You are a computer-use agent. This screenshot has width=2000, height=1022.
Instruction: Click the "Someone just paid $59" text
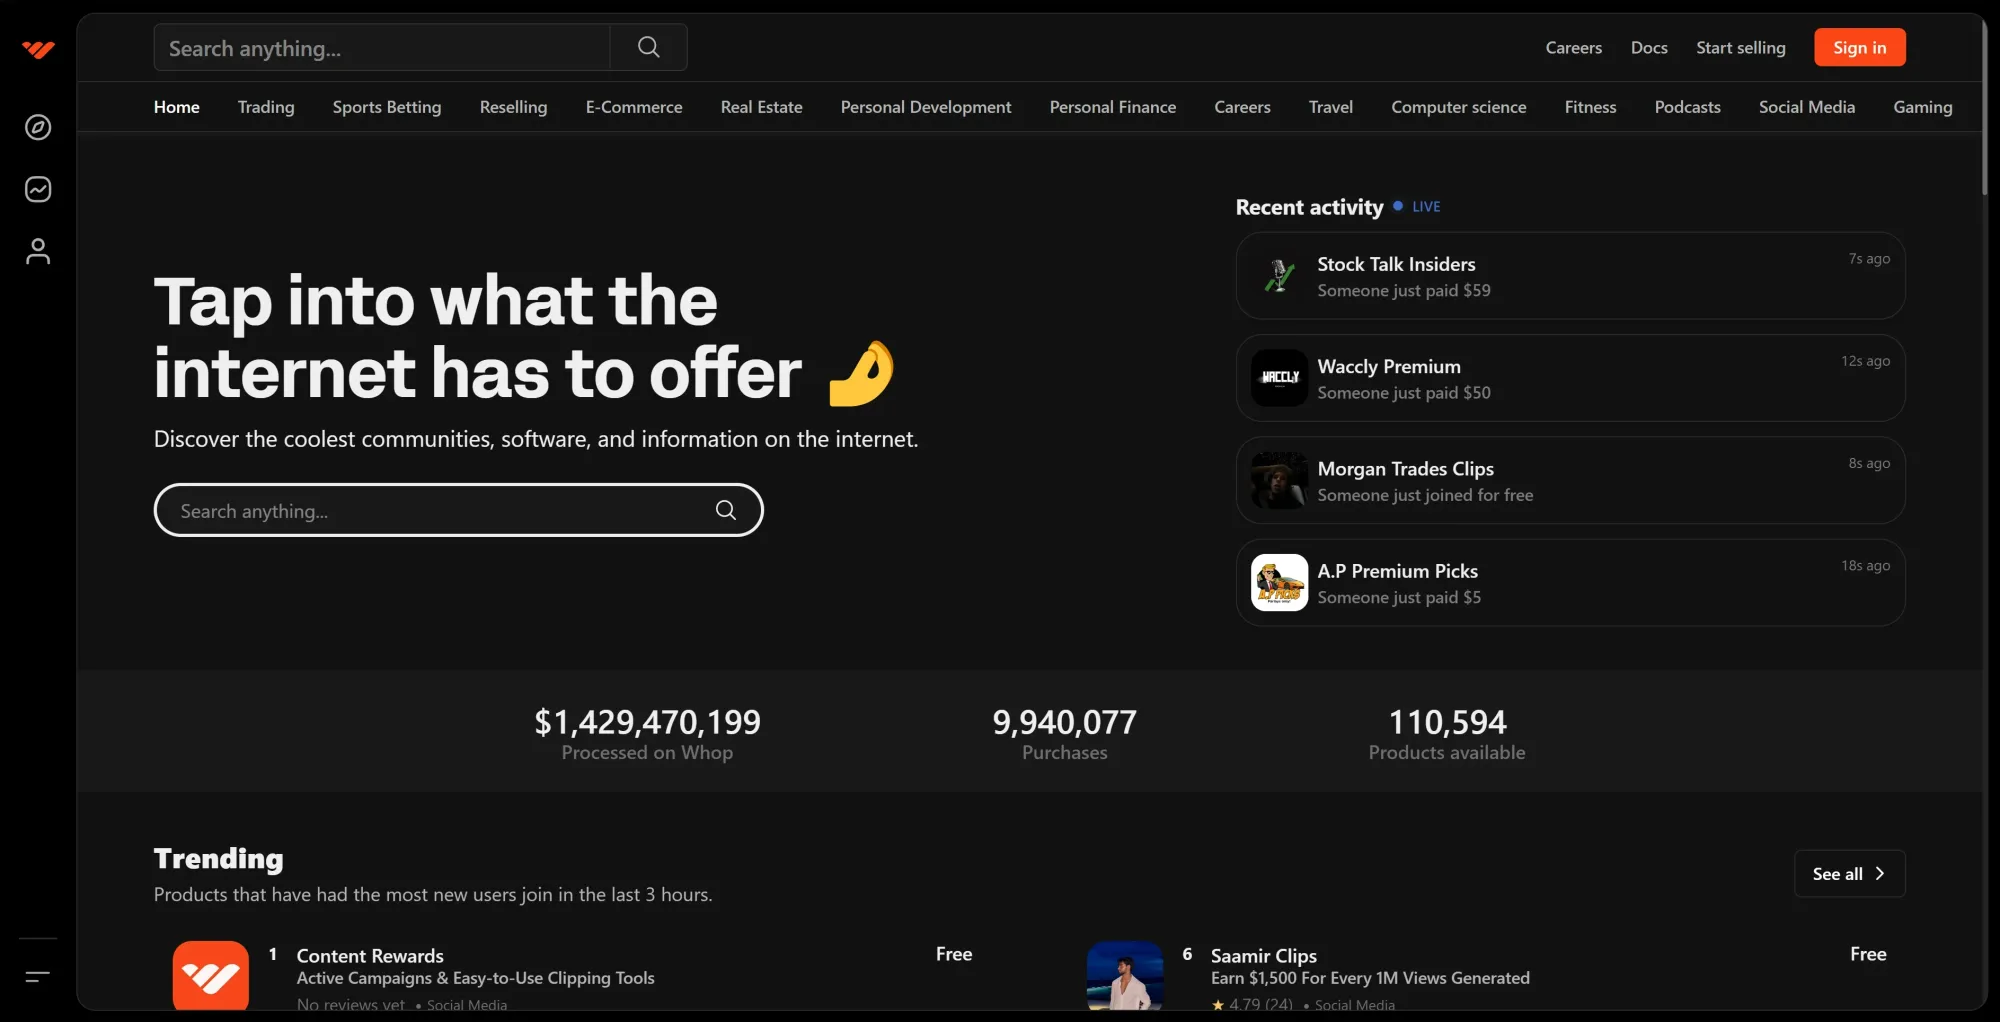pyautogui.click(x=1404, y=290)
